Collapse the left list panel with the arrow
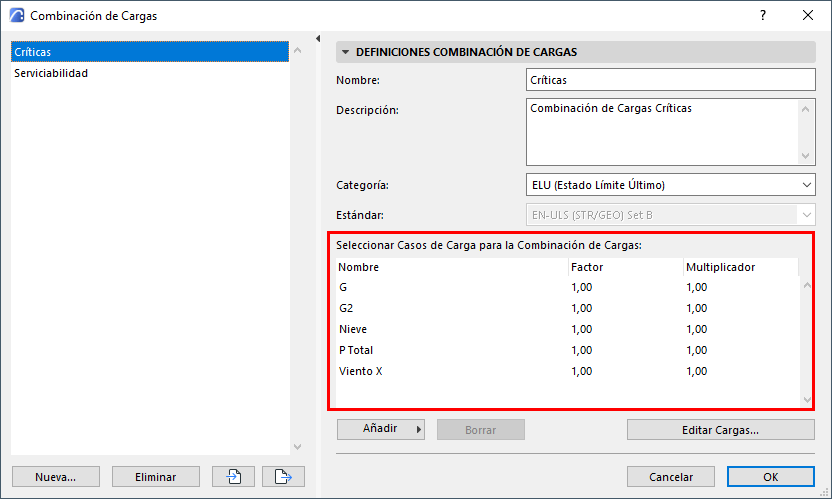This screenshot has width=832, height=499. pos(318,38)
